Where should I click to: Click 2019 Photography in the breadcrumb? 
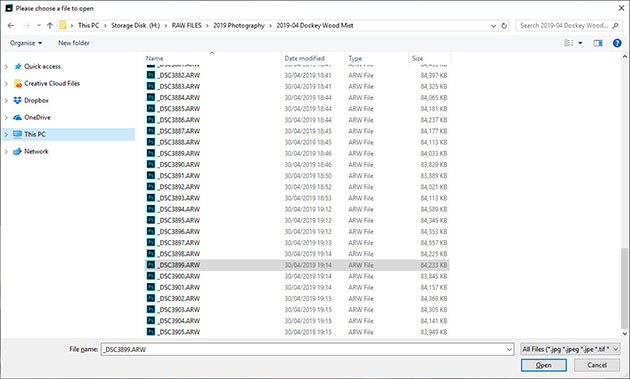239,25
